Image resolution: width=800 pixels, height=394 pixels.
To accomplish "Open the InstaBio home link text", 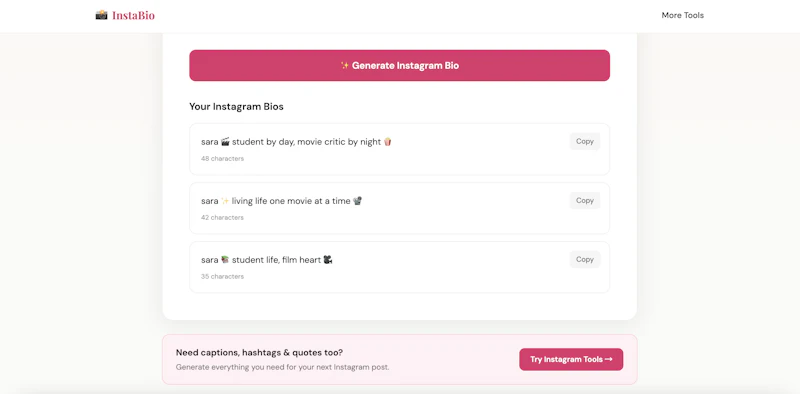I will [x=133, y=15].
